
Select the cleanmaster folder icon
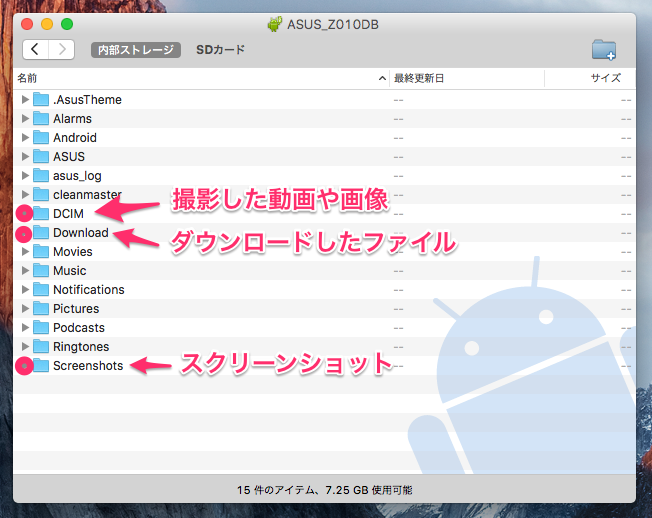tap(41, 194)
